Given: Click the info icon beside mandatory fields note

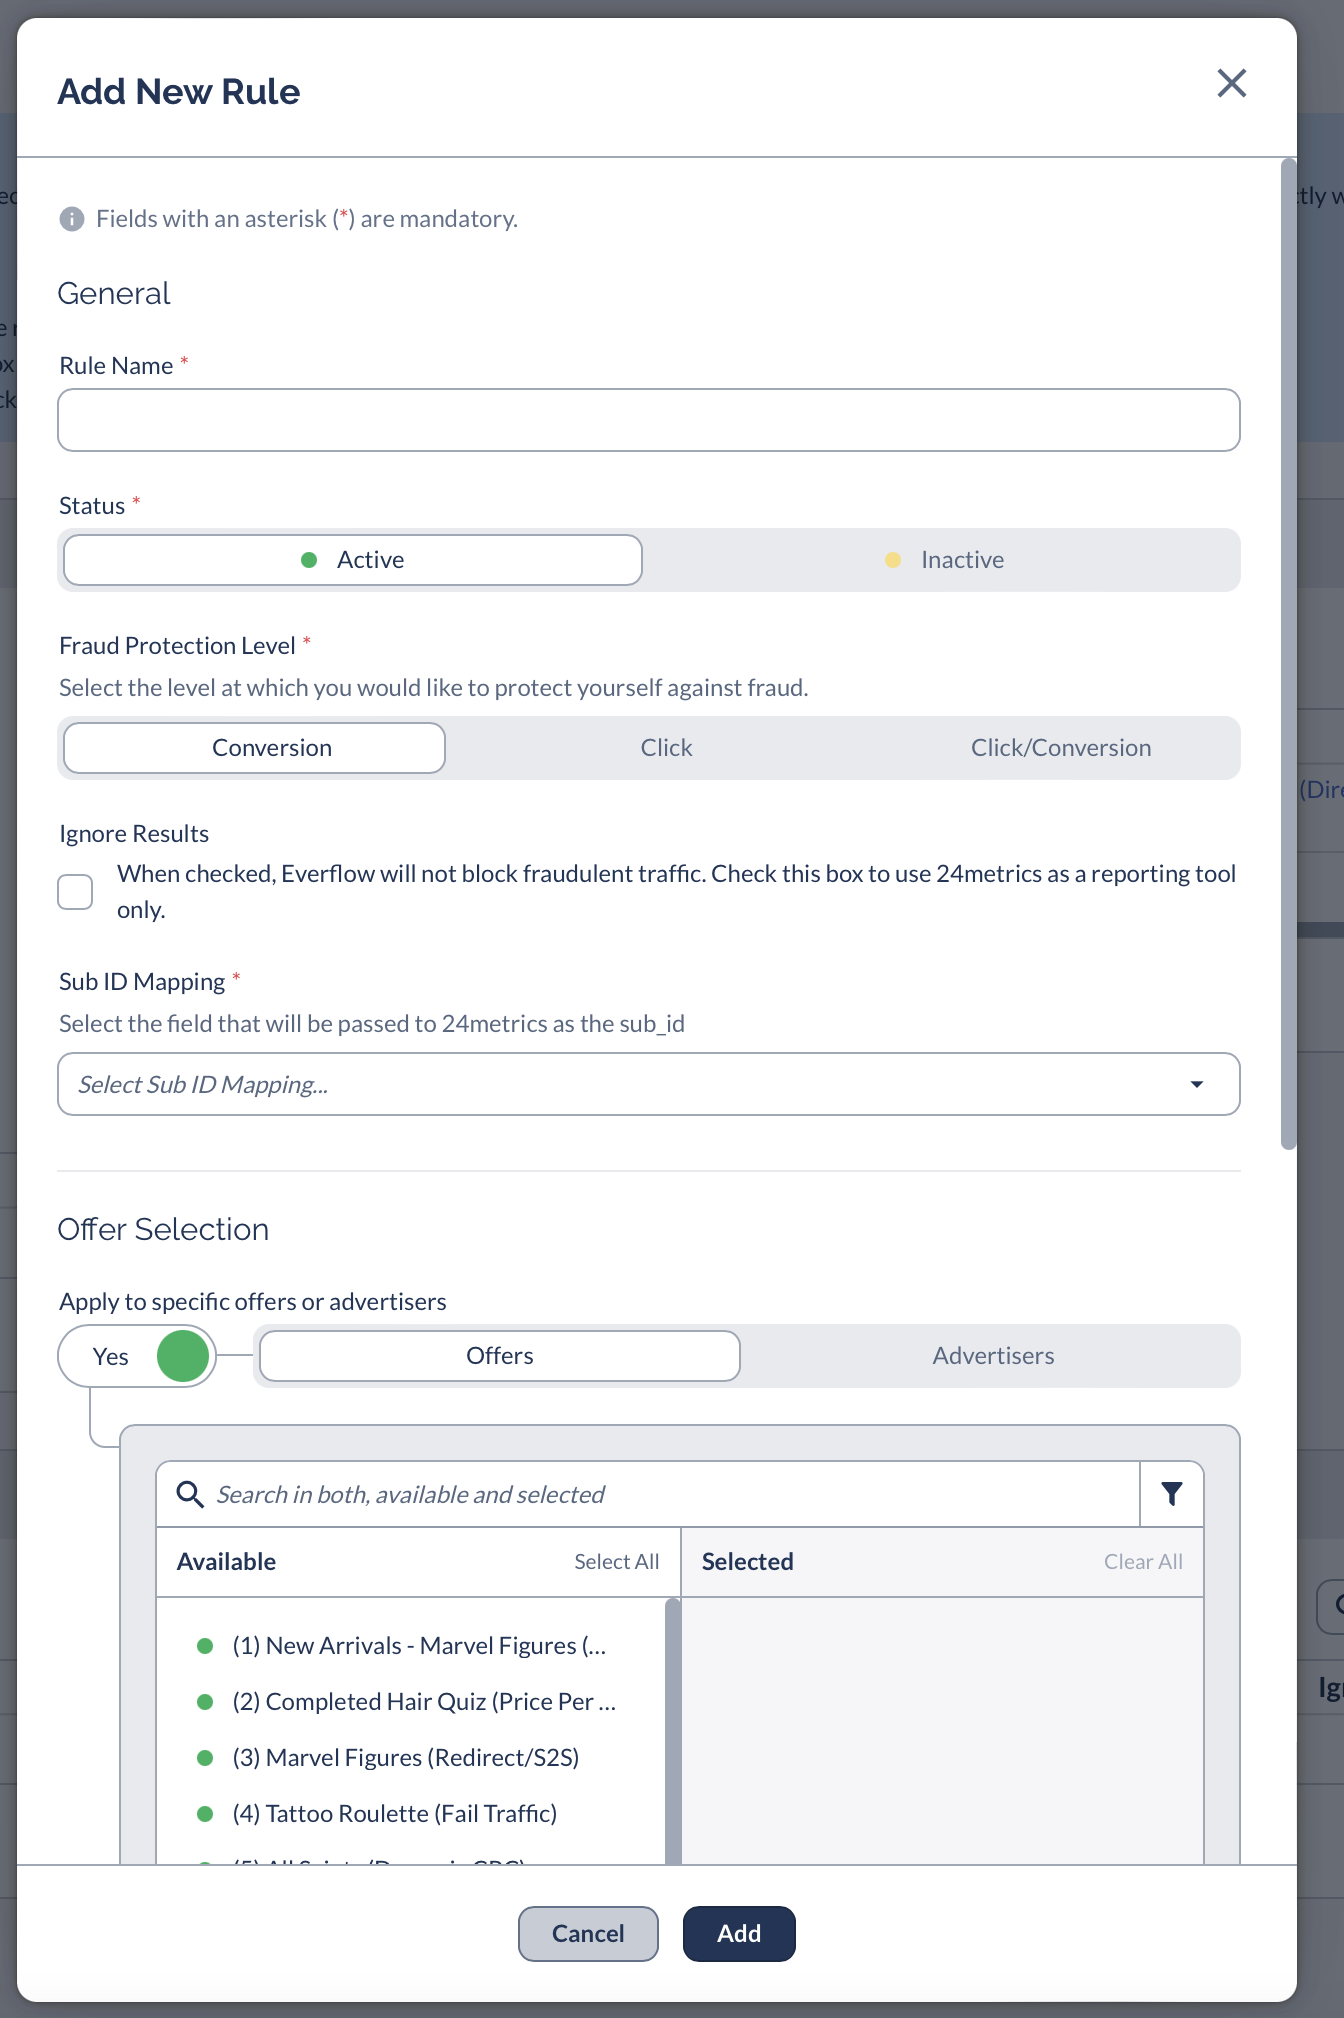Looking at the screenshot, I should click(72, 219).
